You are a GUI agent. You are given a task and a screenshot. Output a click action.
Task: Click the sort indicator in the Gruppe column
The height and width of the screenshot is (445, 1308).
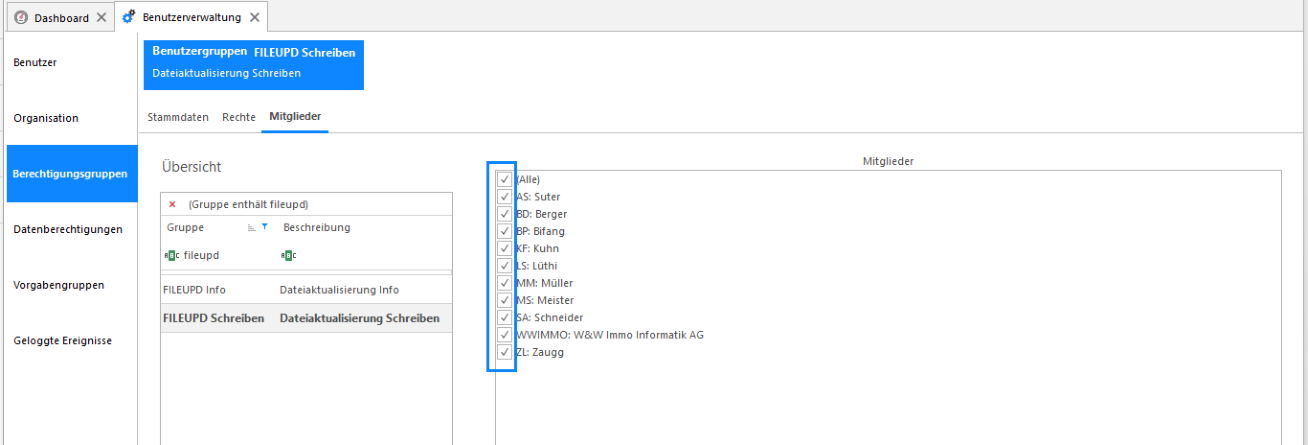pos(252,228)
